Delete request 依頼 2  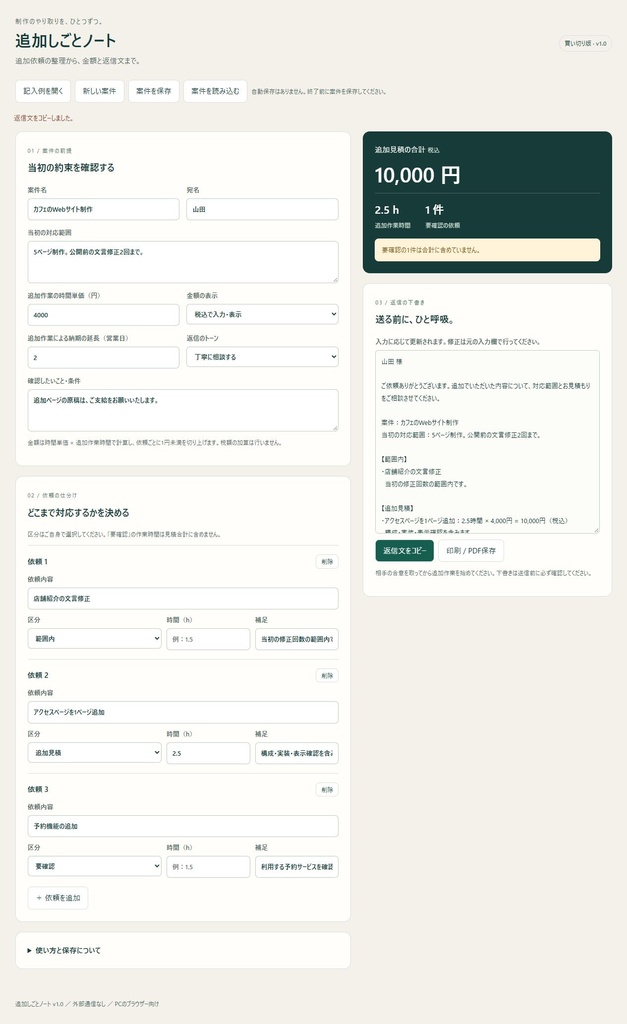point(327,675)
